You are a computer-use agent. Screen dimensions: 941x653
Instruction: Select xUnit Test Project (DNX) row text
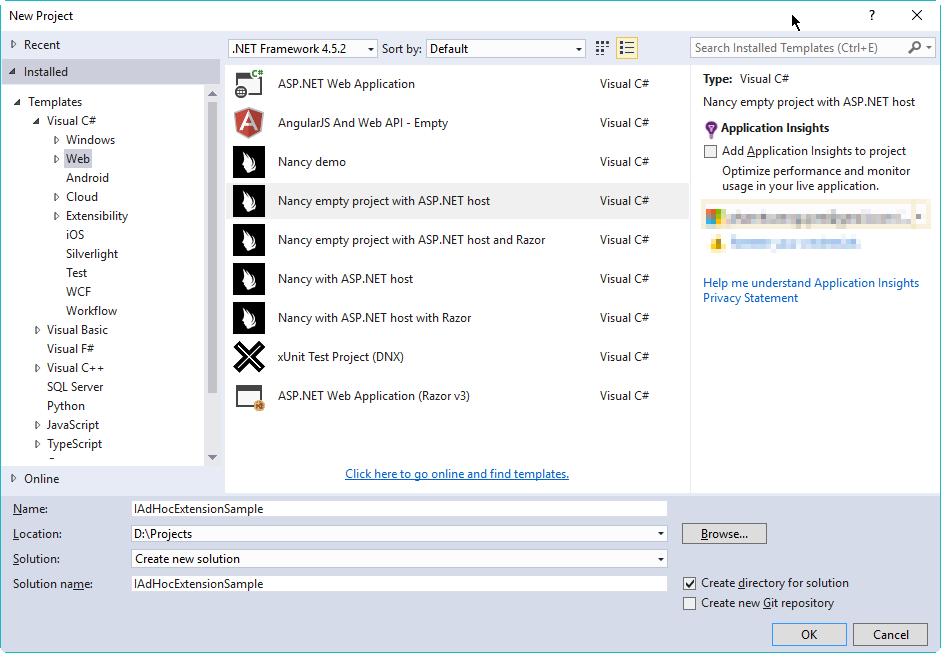[x=340, y=357]
